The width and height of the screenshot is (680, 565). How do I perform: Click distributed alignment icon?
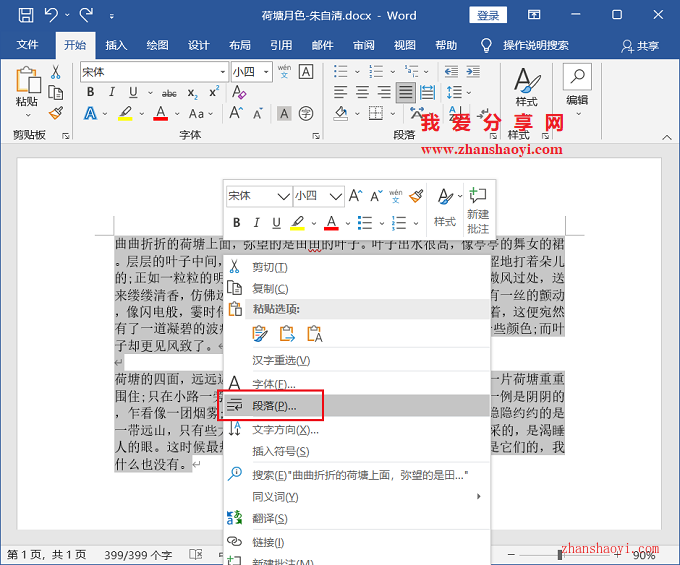tap(428, 92)
